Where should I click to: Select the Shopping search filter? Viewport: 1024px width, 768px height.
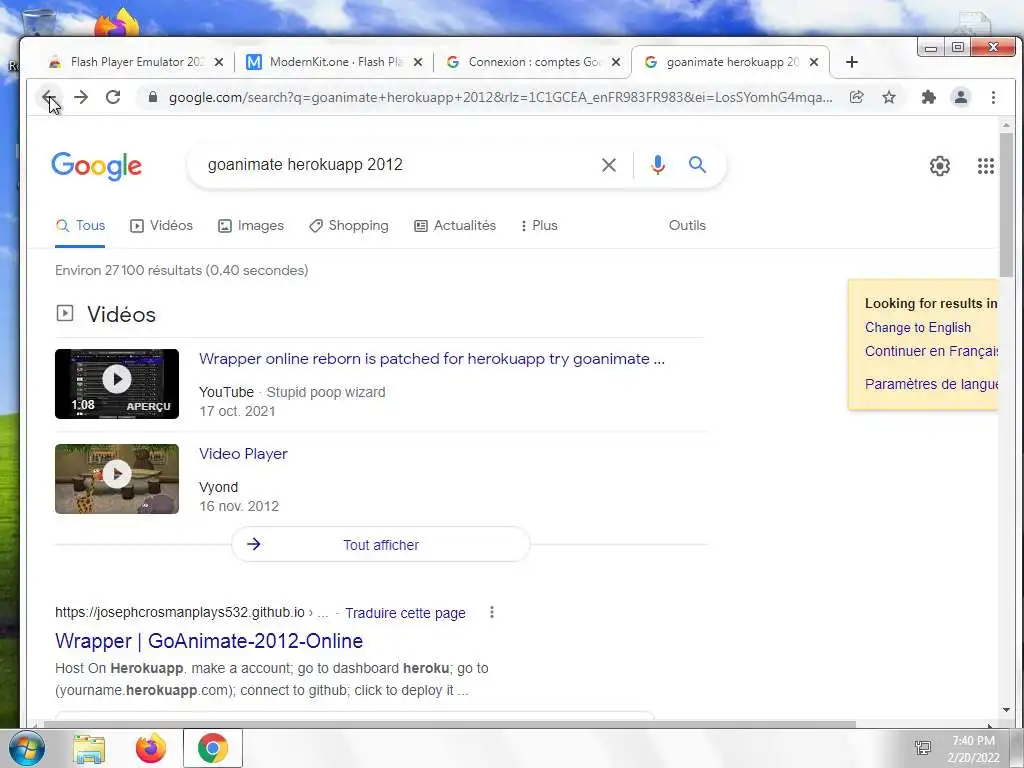tap(349, 225)
